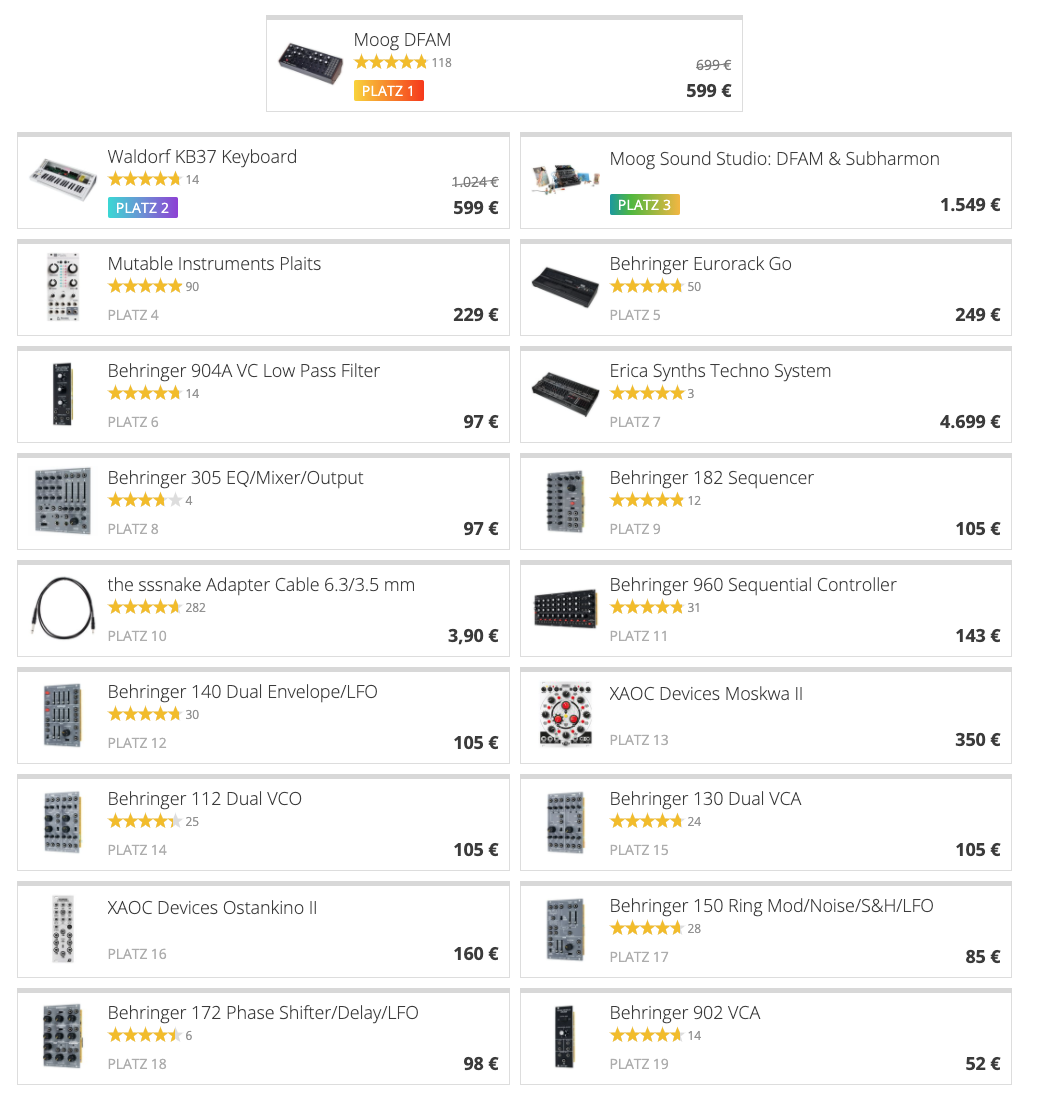Select the Erica Synths Techno System picture
Screen dimensions: 1038x1112
coord(565,394)
